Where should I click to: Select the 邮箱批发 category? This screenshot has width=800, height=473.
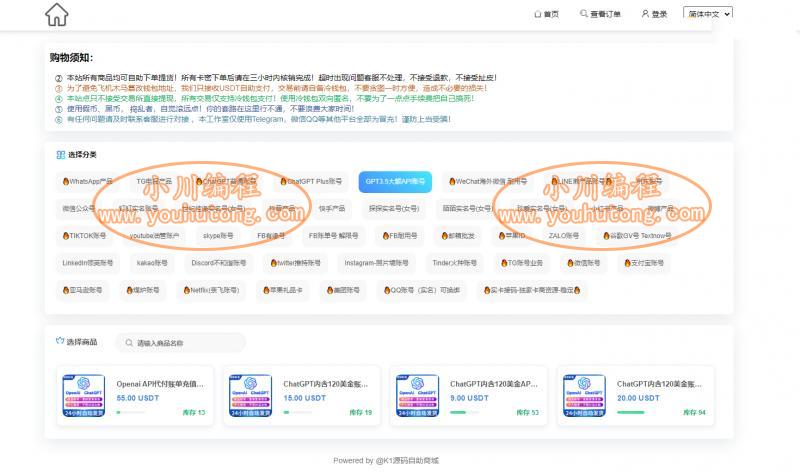[x=458, y=236]
